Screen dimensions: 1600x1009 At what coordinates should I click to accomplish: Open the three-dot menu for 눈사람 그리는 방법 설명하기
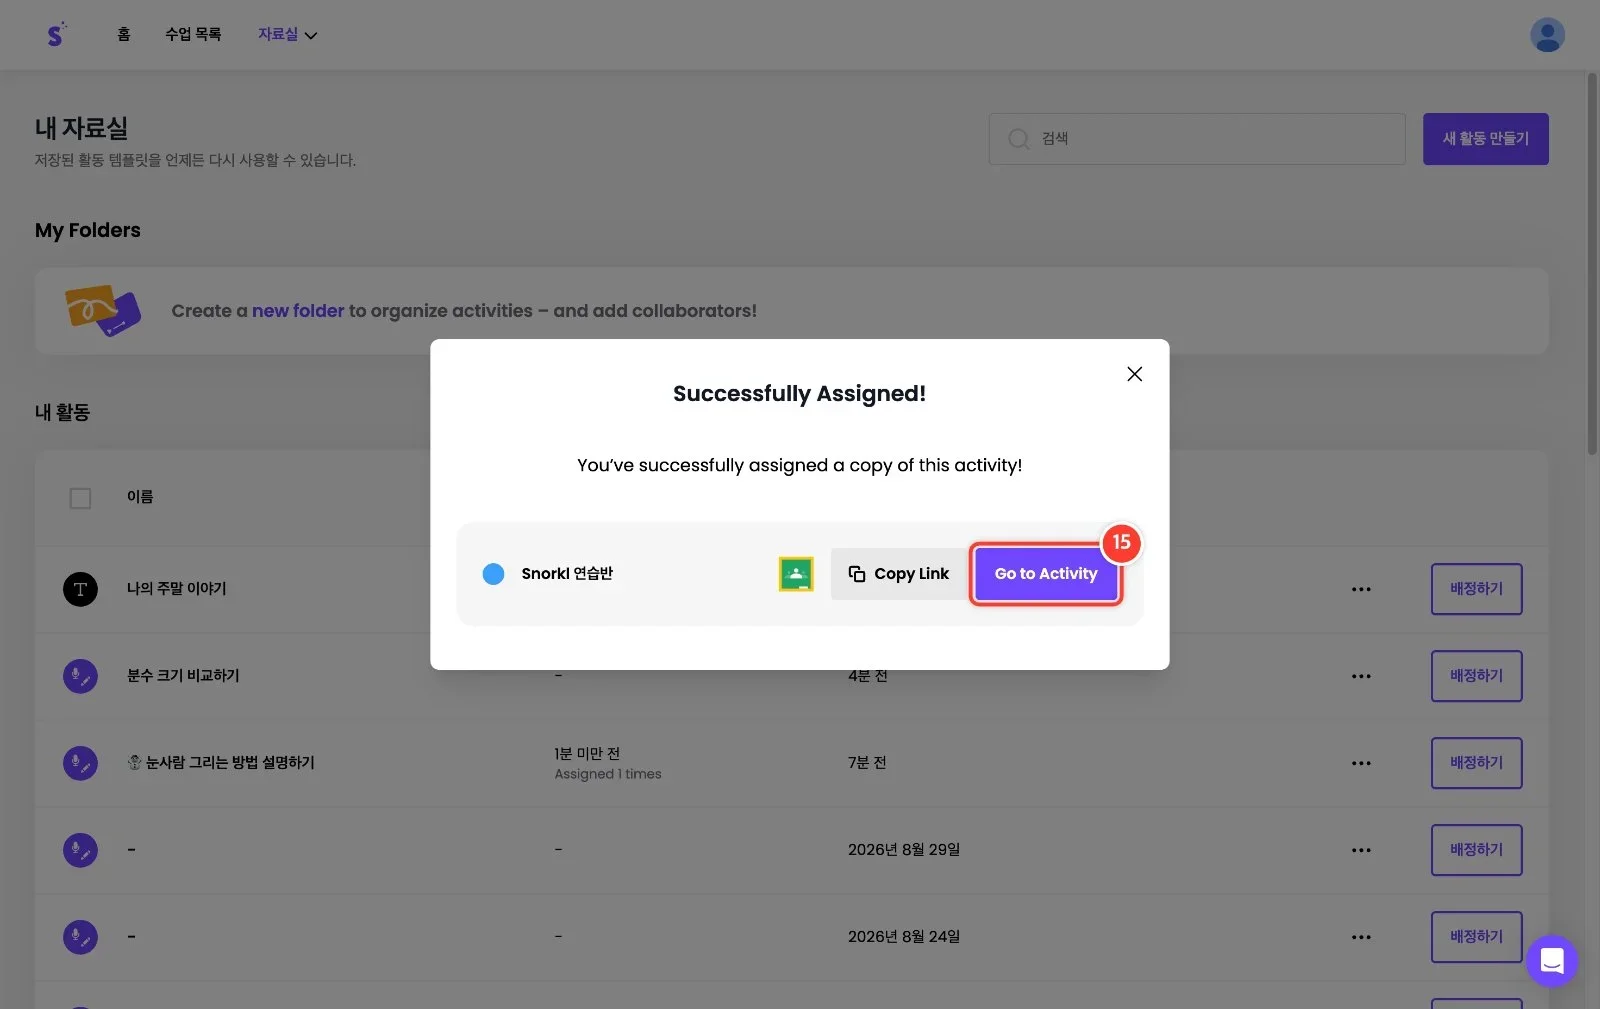[1361, 763]
